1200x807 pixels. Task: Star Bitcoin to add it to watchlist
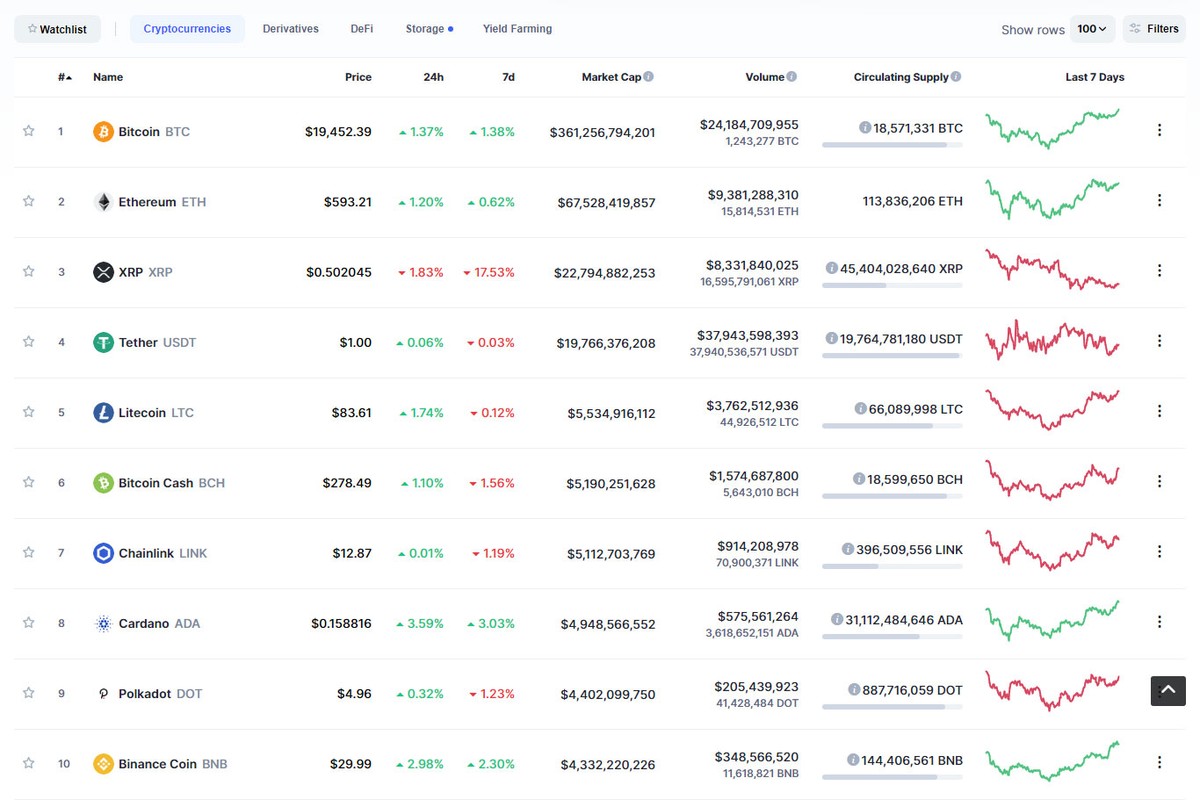29,130
